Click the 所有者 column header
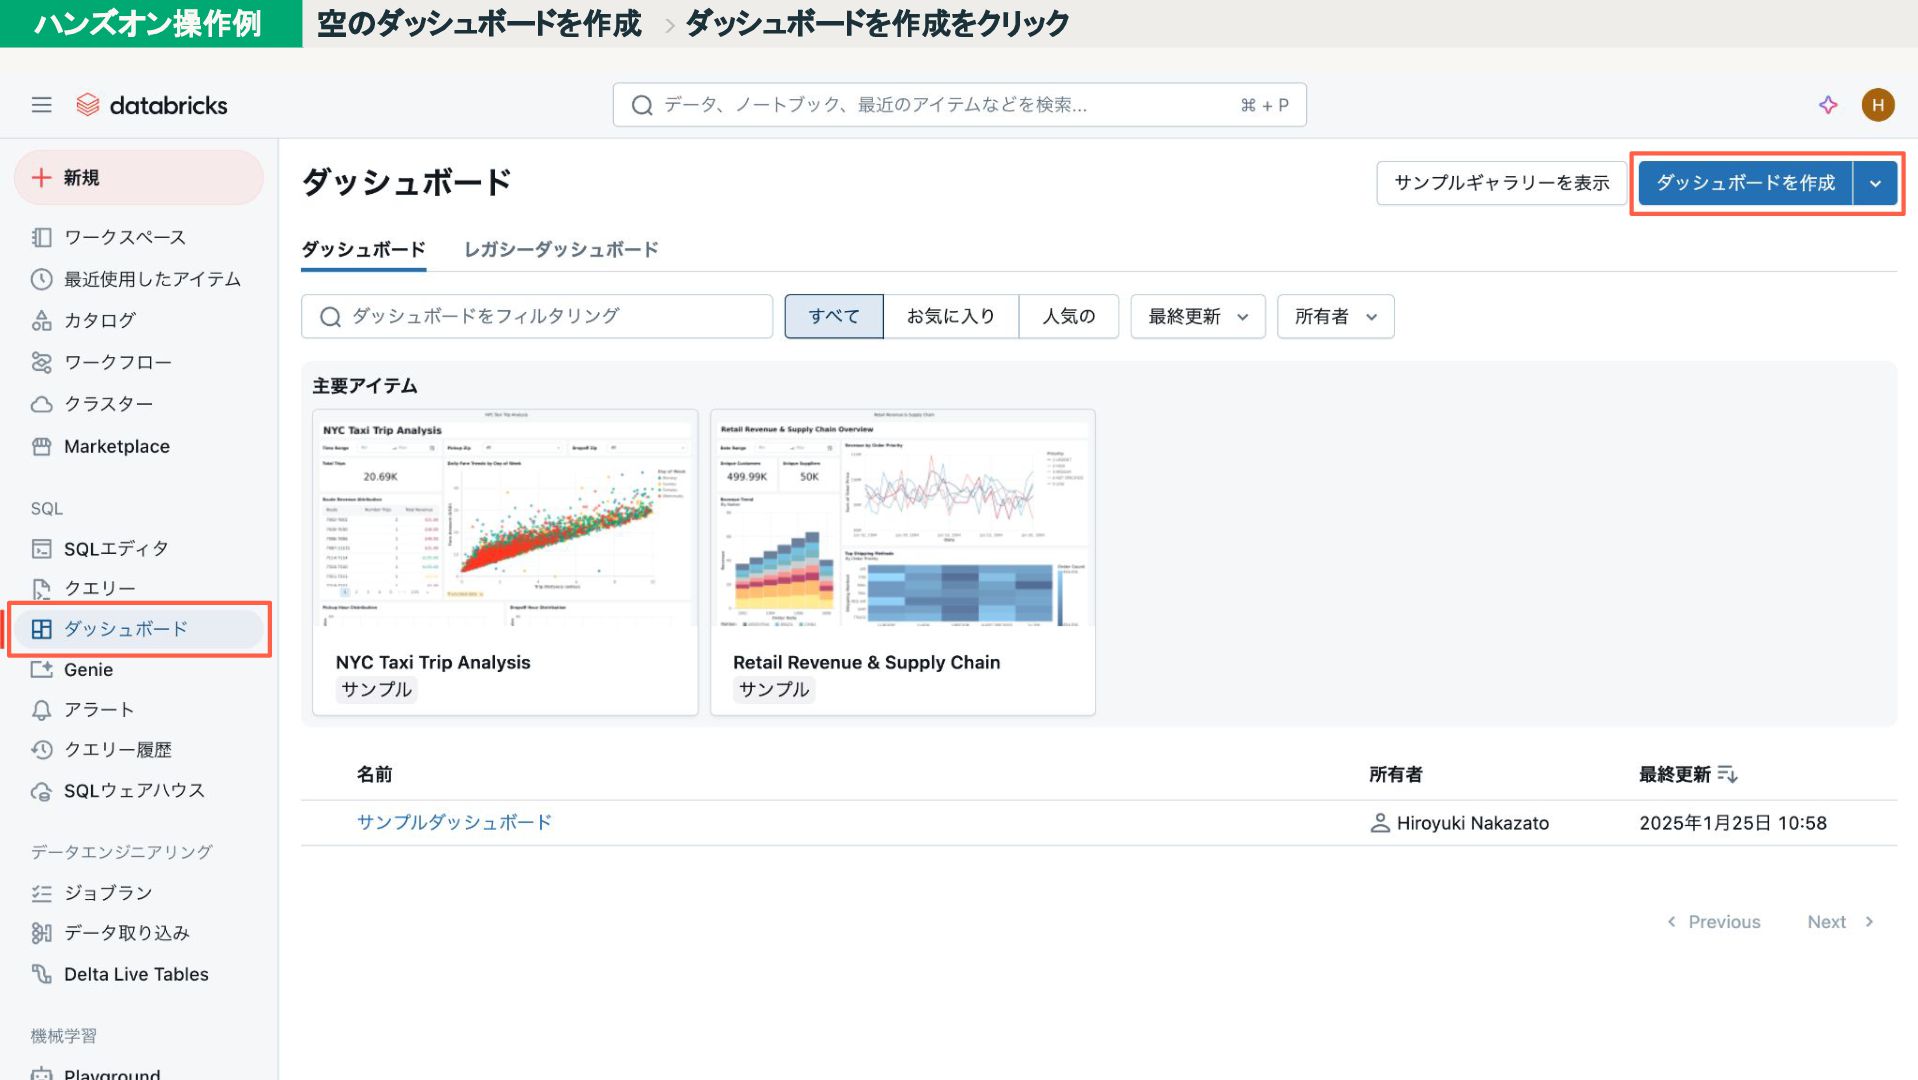 (x=1396, y=774)
